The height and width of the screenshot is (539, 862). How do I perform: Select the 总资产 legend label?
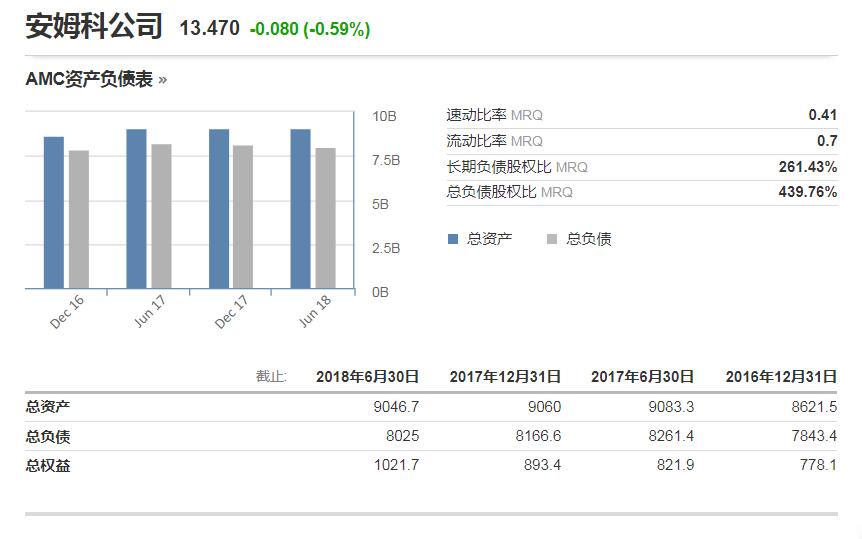pos(489,239)
